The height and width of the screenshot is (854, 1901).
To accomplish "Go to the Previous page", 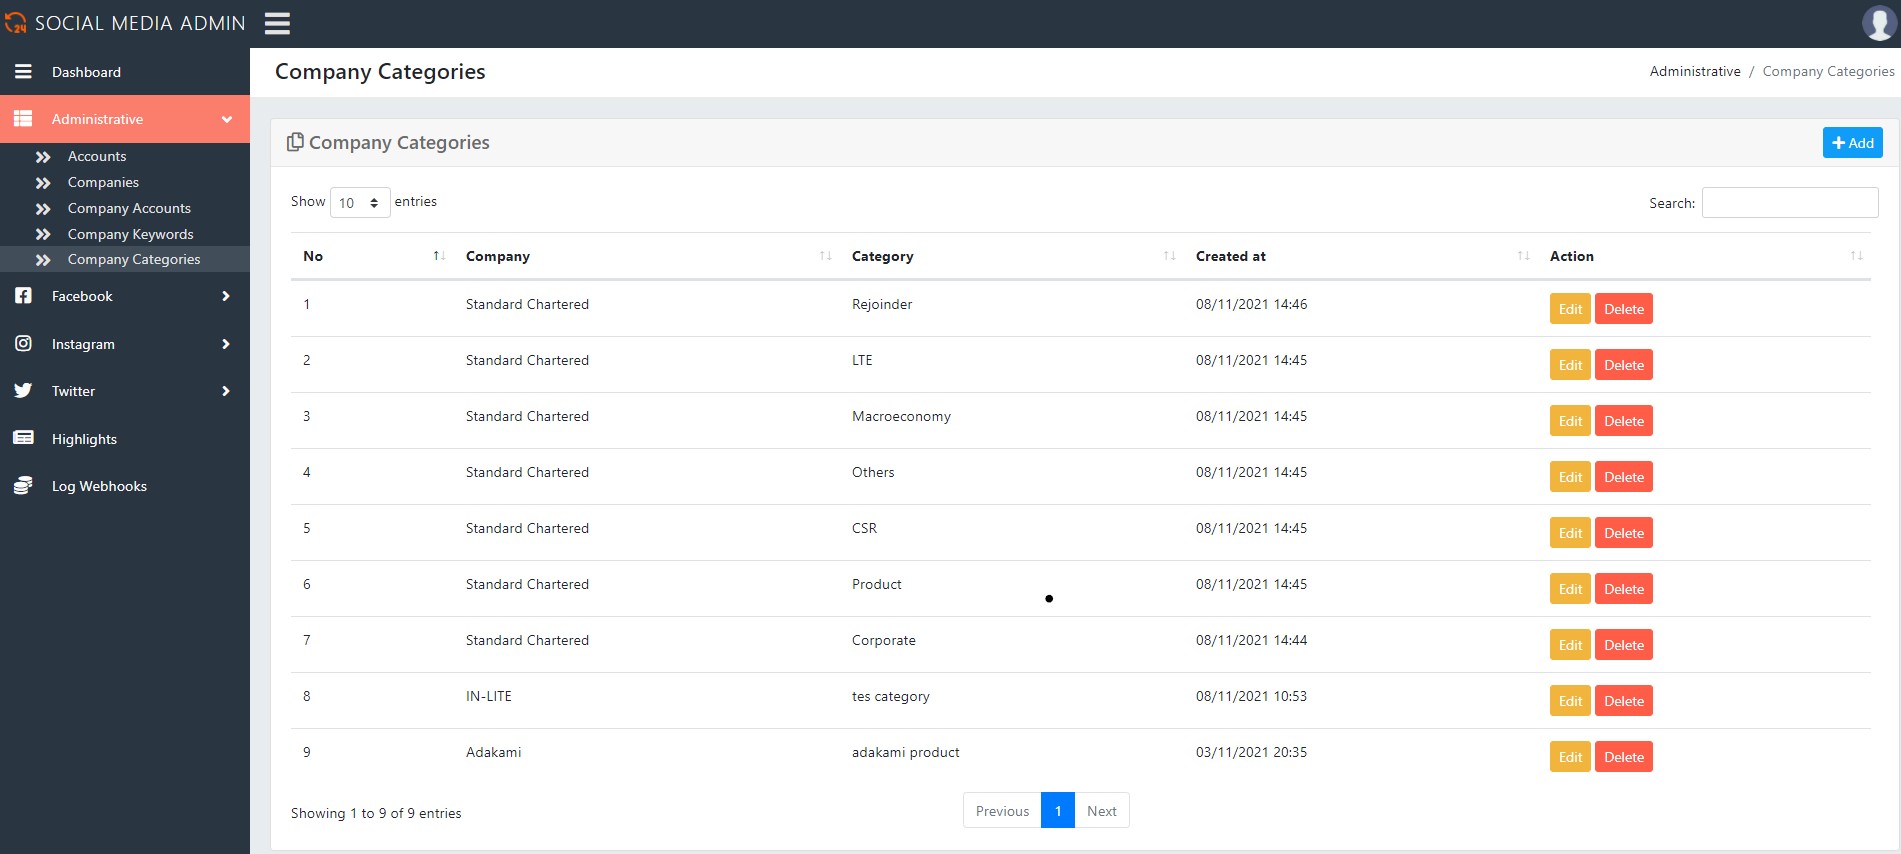I will coord(1002,810).
